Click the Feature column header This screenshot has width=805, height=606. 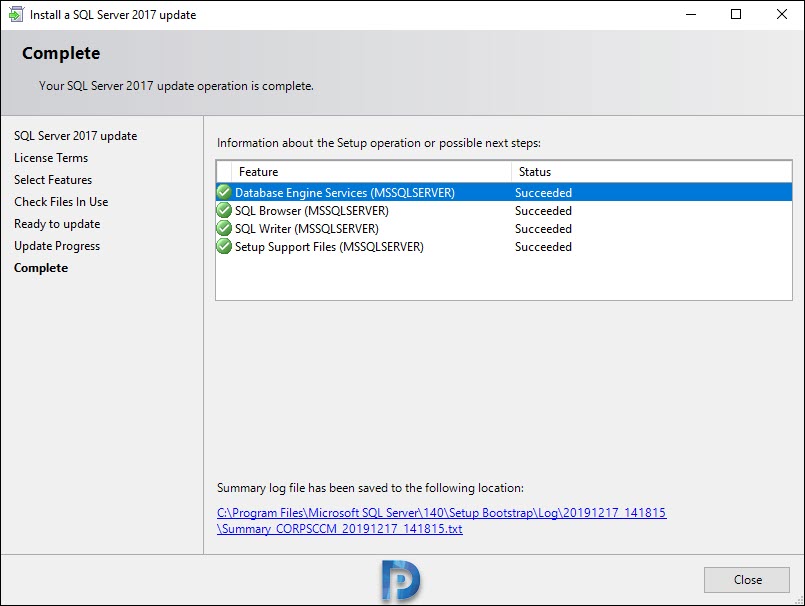(x=372, y=172)
